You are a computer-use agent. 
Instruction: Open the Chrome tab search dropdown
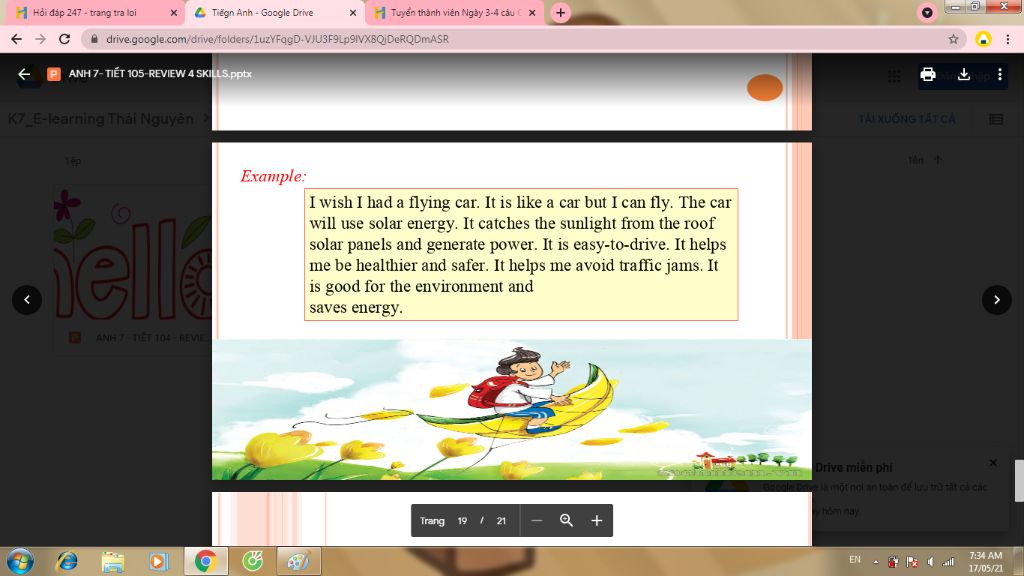pos(927,12)
